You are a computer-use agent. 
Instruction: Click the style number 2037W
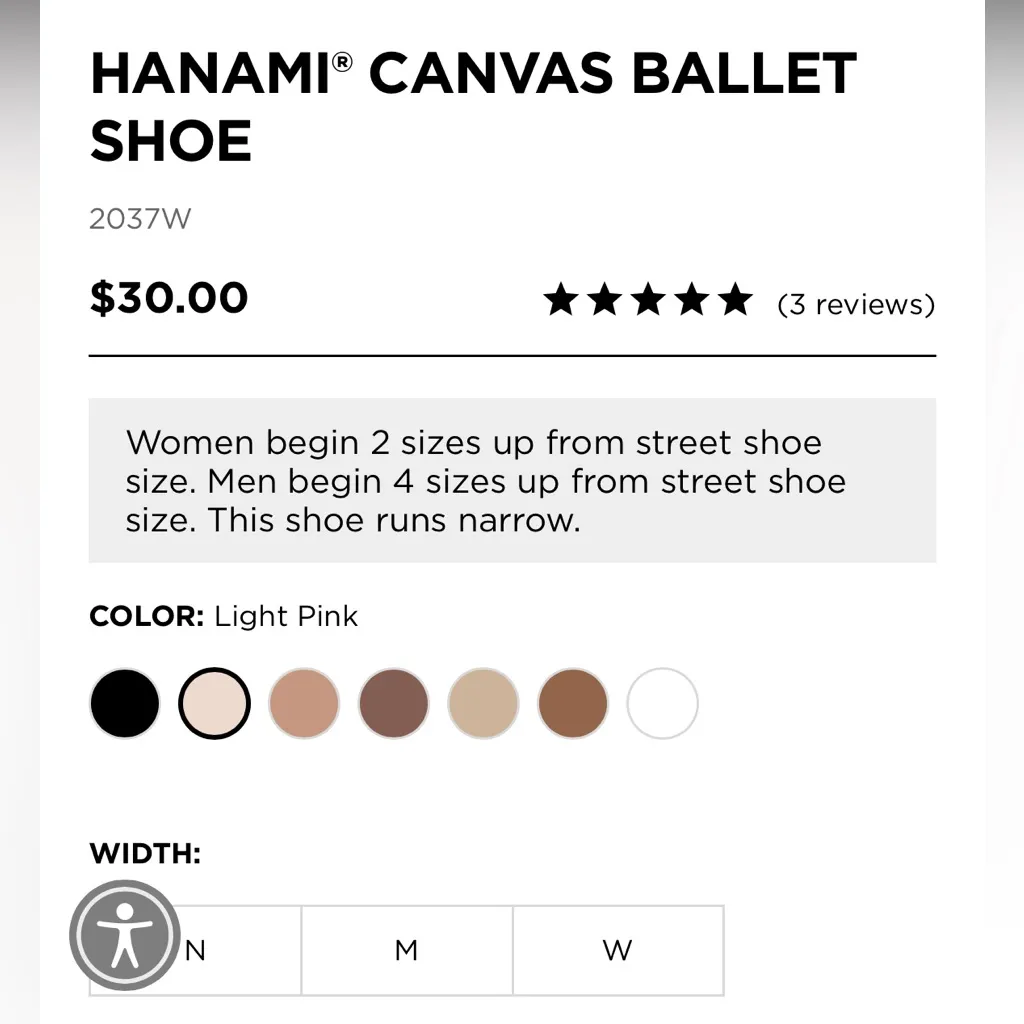pos(139,218)
